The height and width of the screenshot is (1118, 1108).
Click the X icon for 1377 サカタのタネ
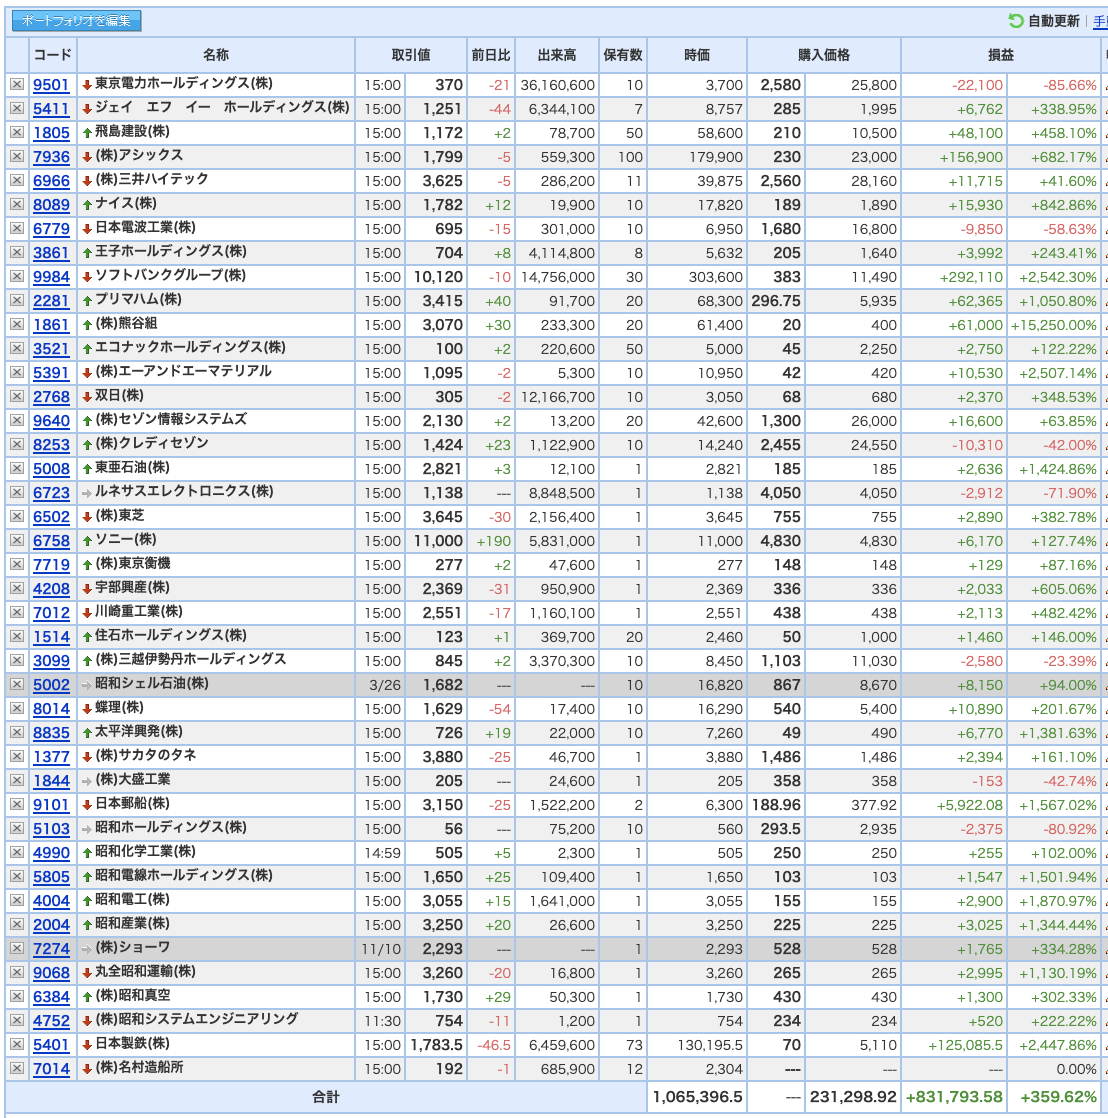17,757
